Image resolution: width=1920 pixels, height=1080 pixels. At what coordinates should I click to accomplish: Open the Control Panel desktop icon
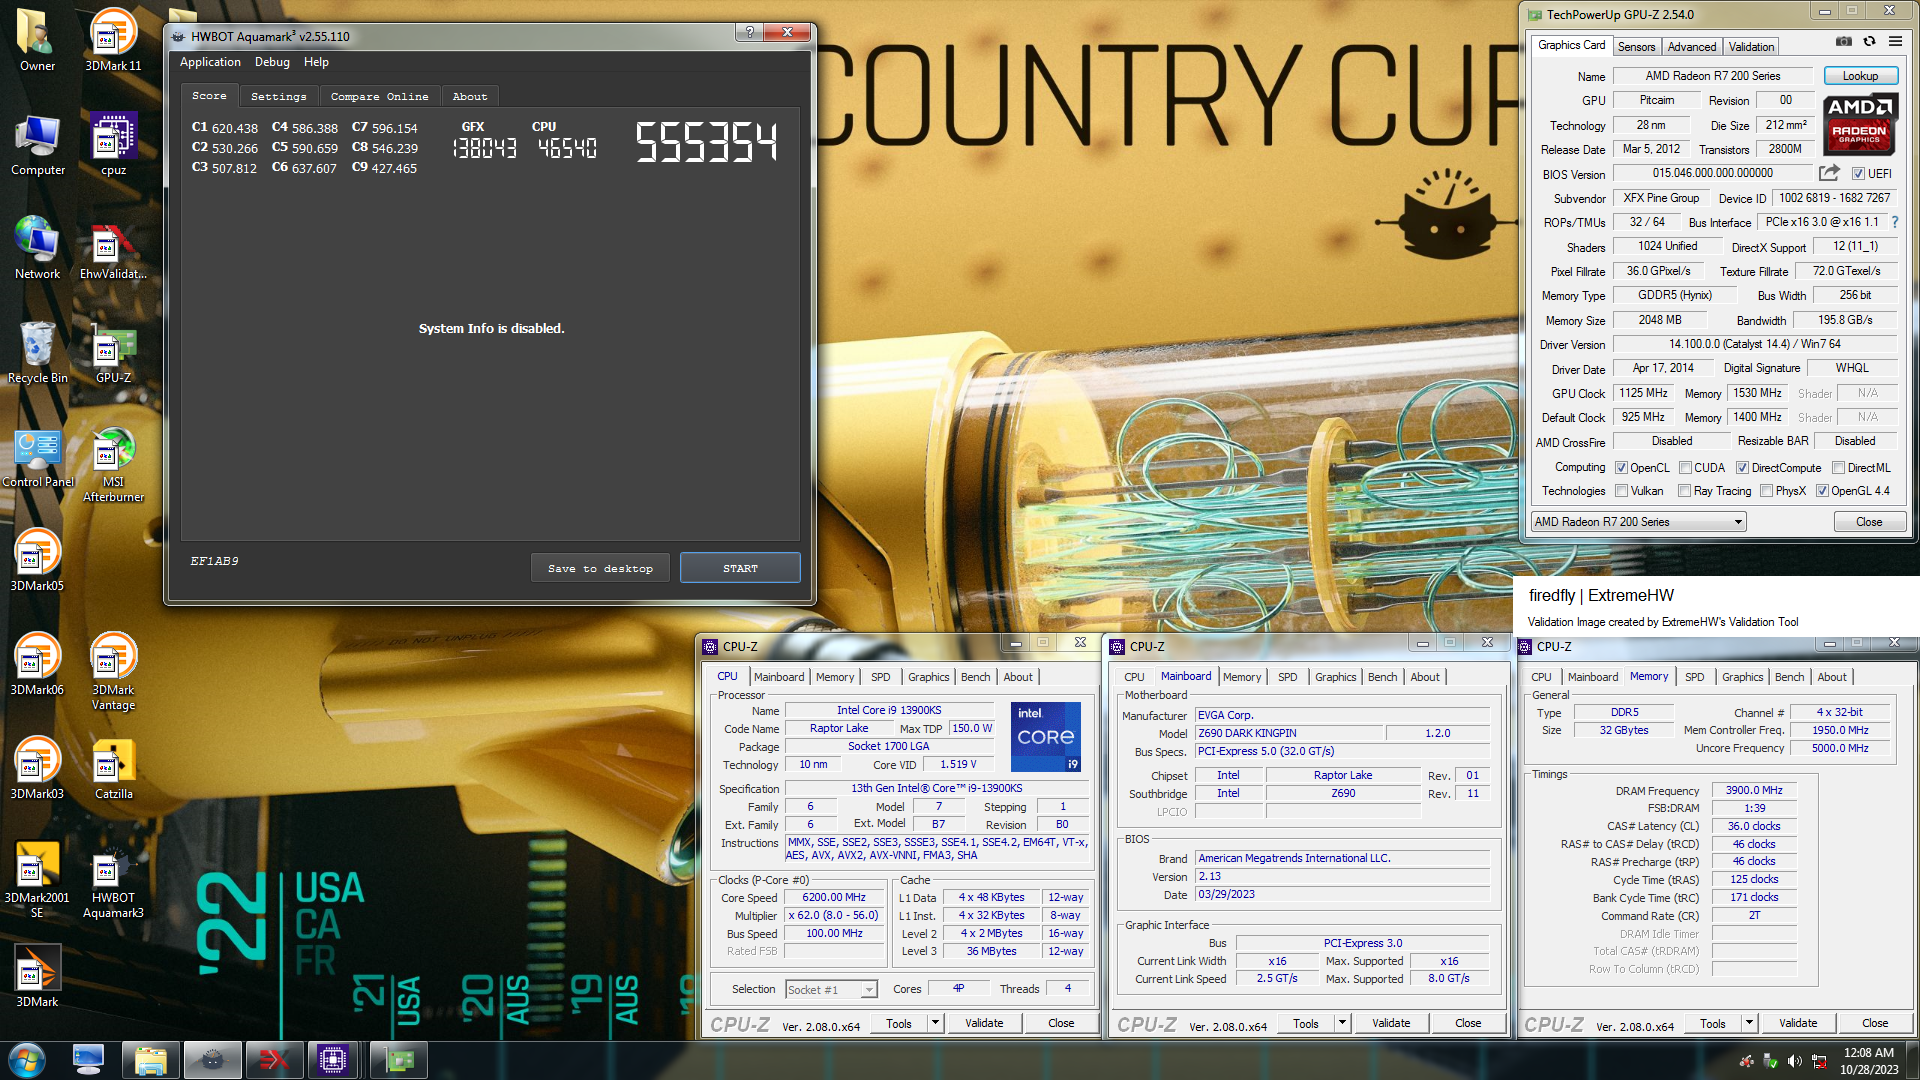pos(38,456)
